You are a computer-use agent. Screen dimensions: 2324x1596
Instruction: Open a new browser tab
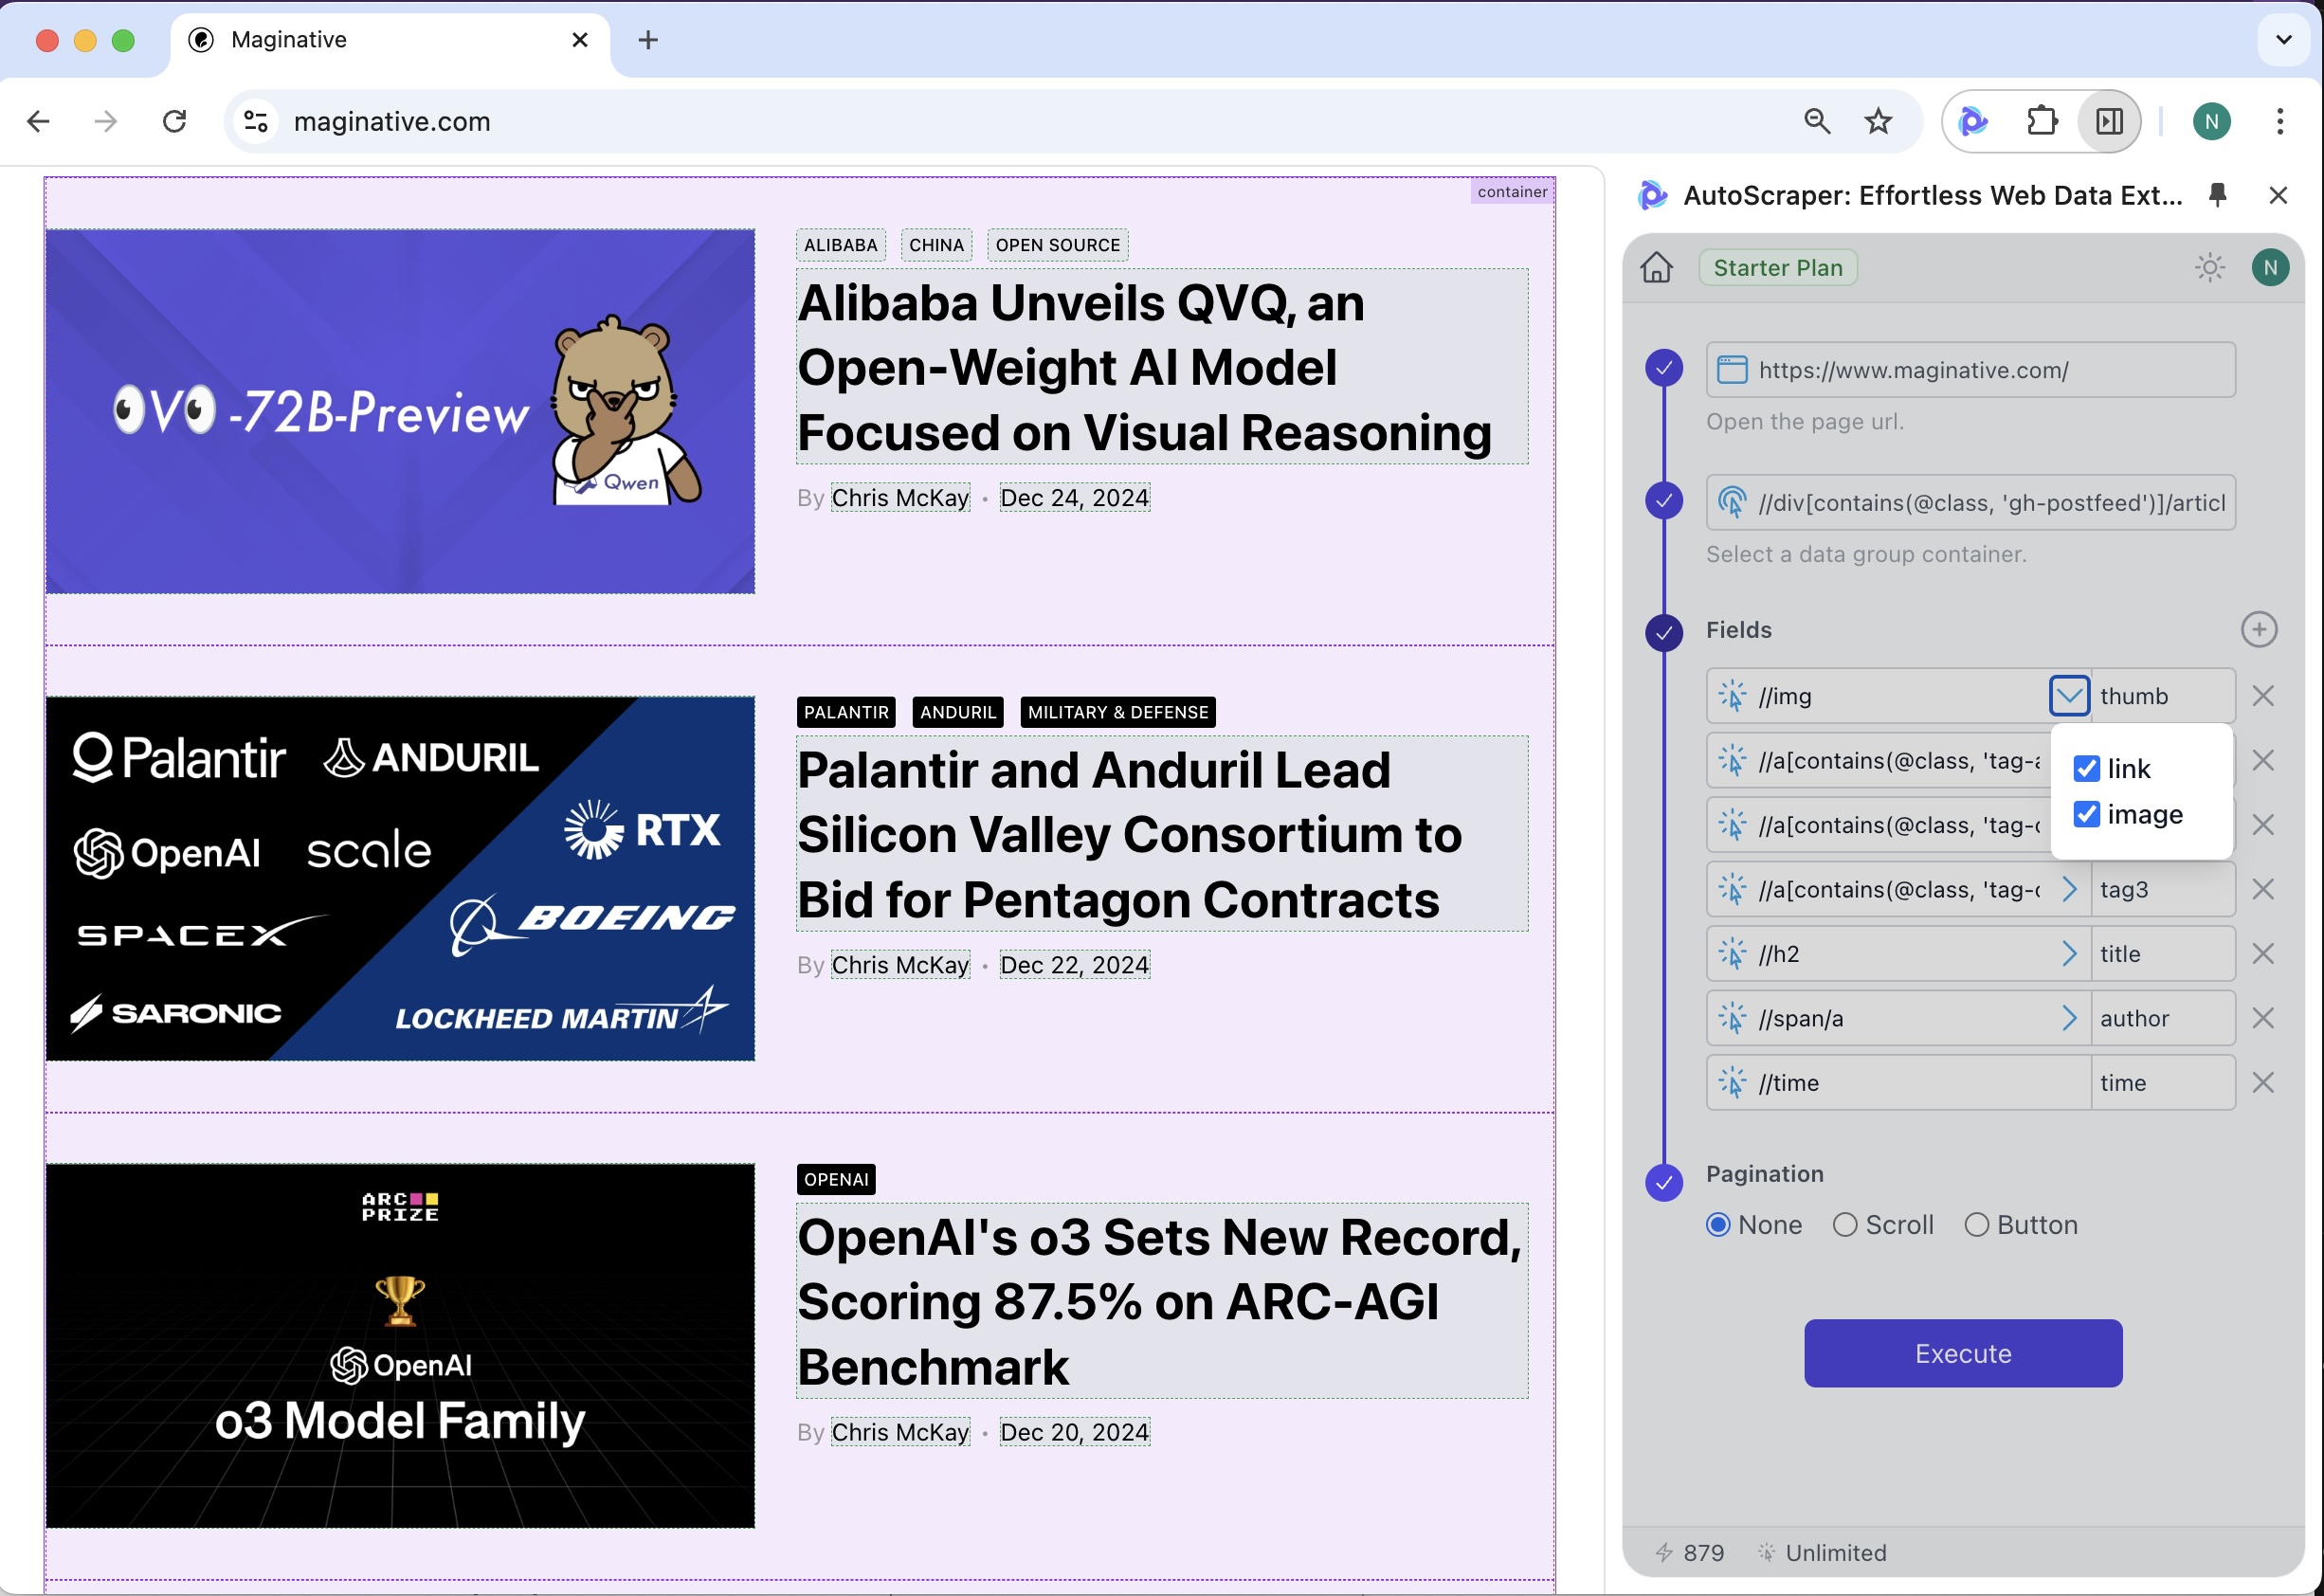648,40
